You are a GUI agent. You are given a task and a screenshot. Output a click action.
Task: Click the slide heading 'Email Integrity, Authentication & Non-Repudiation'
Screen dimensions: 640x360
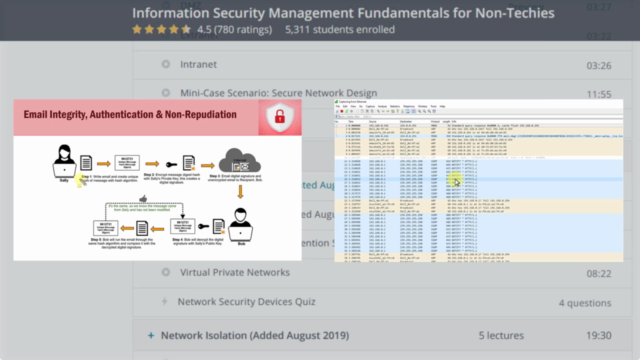click(x=130, y=114)
